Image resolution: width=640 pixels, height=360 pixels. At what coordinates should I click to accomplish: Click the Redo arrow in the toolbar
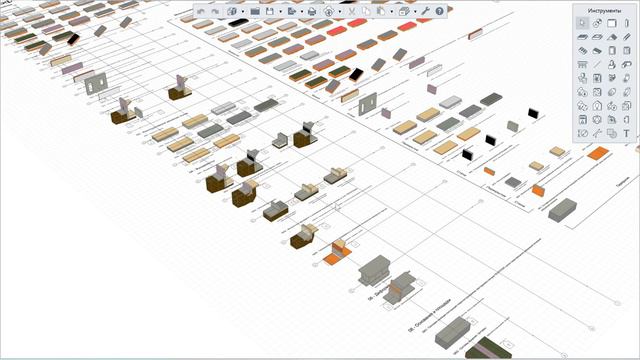(215, 11)
